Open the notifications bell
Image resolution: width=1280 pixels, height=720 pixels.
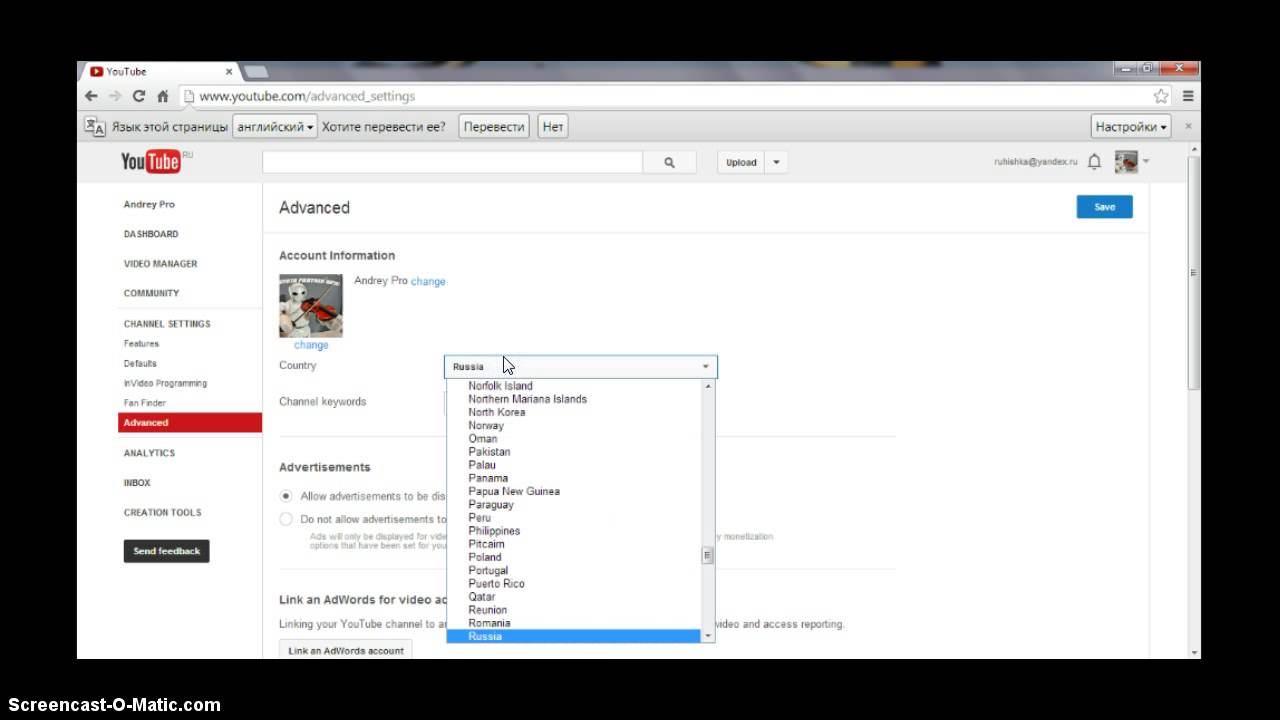1094,162
